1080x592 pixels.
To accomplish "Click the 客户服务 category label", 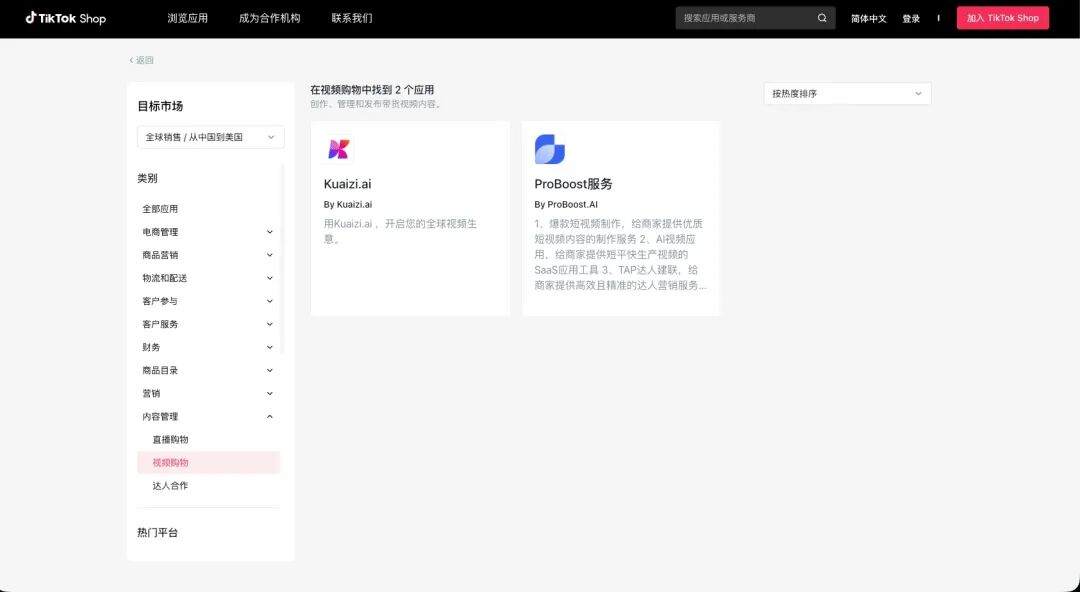I will (160, 324).
